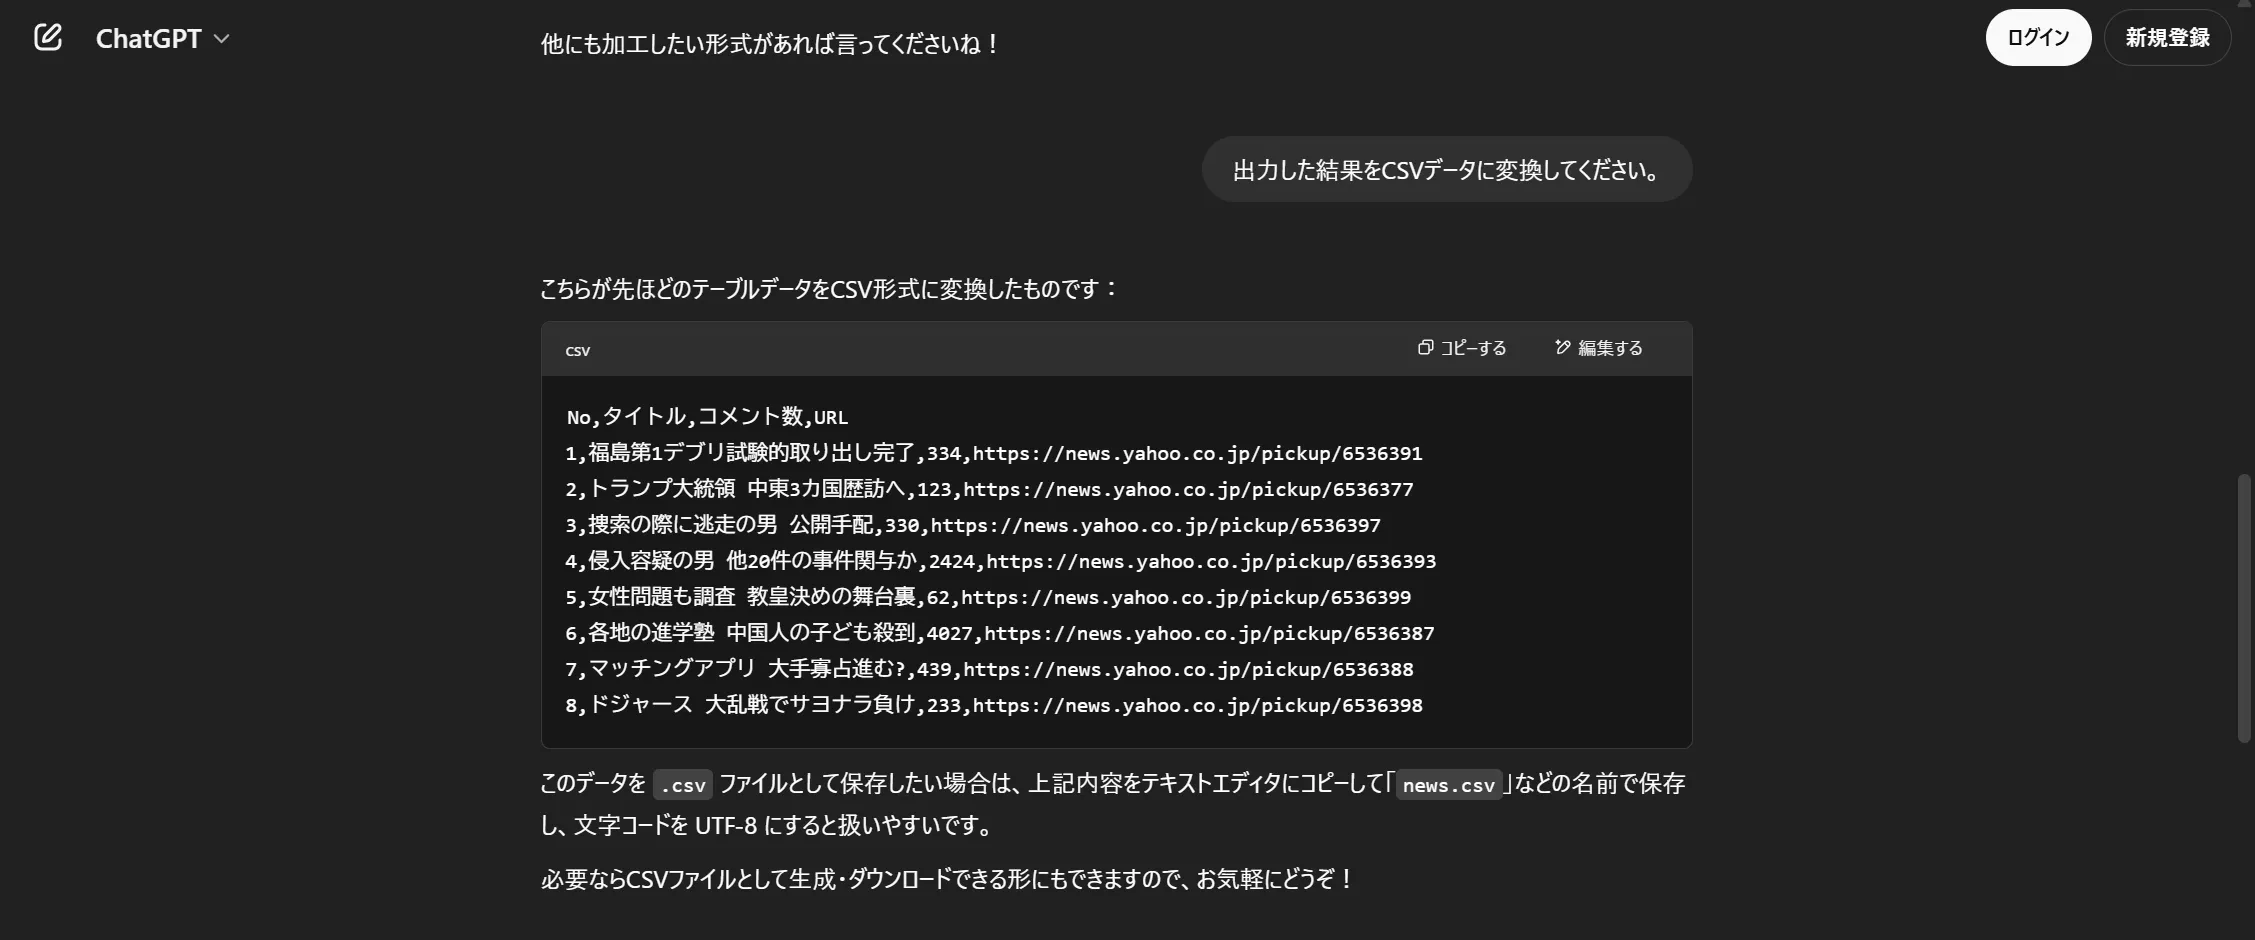Open the ChatGPT model dropdown
Screen dimensions: 2255x940
[x=162, y=38]
